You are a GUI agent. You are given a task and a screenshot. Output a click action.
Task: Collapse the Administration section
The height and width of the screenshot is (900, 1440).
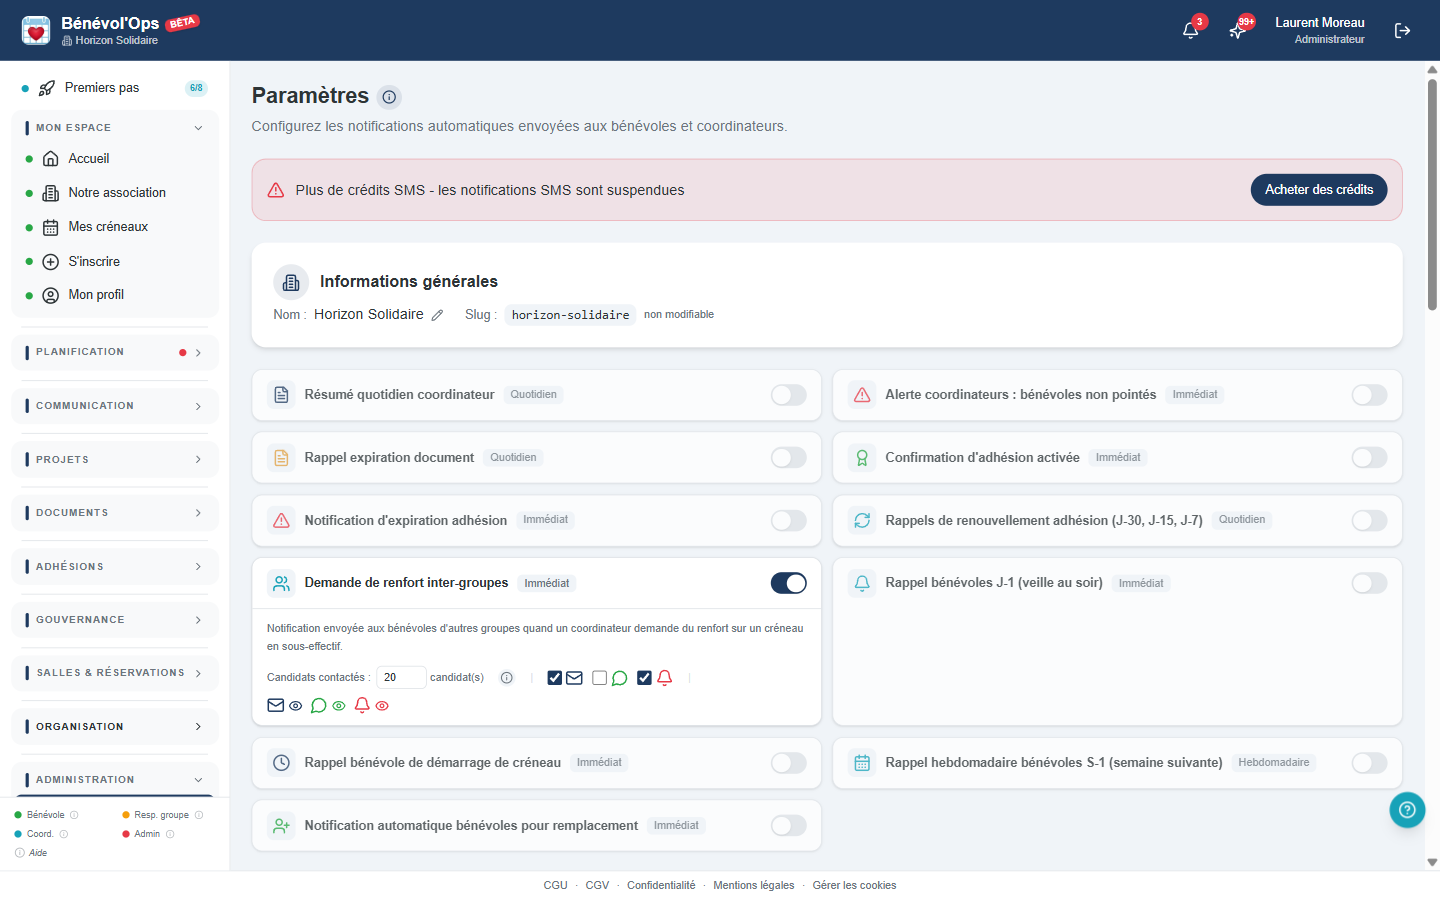click(x=115, y=780)
